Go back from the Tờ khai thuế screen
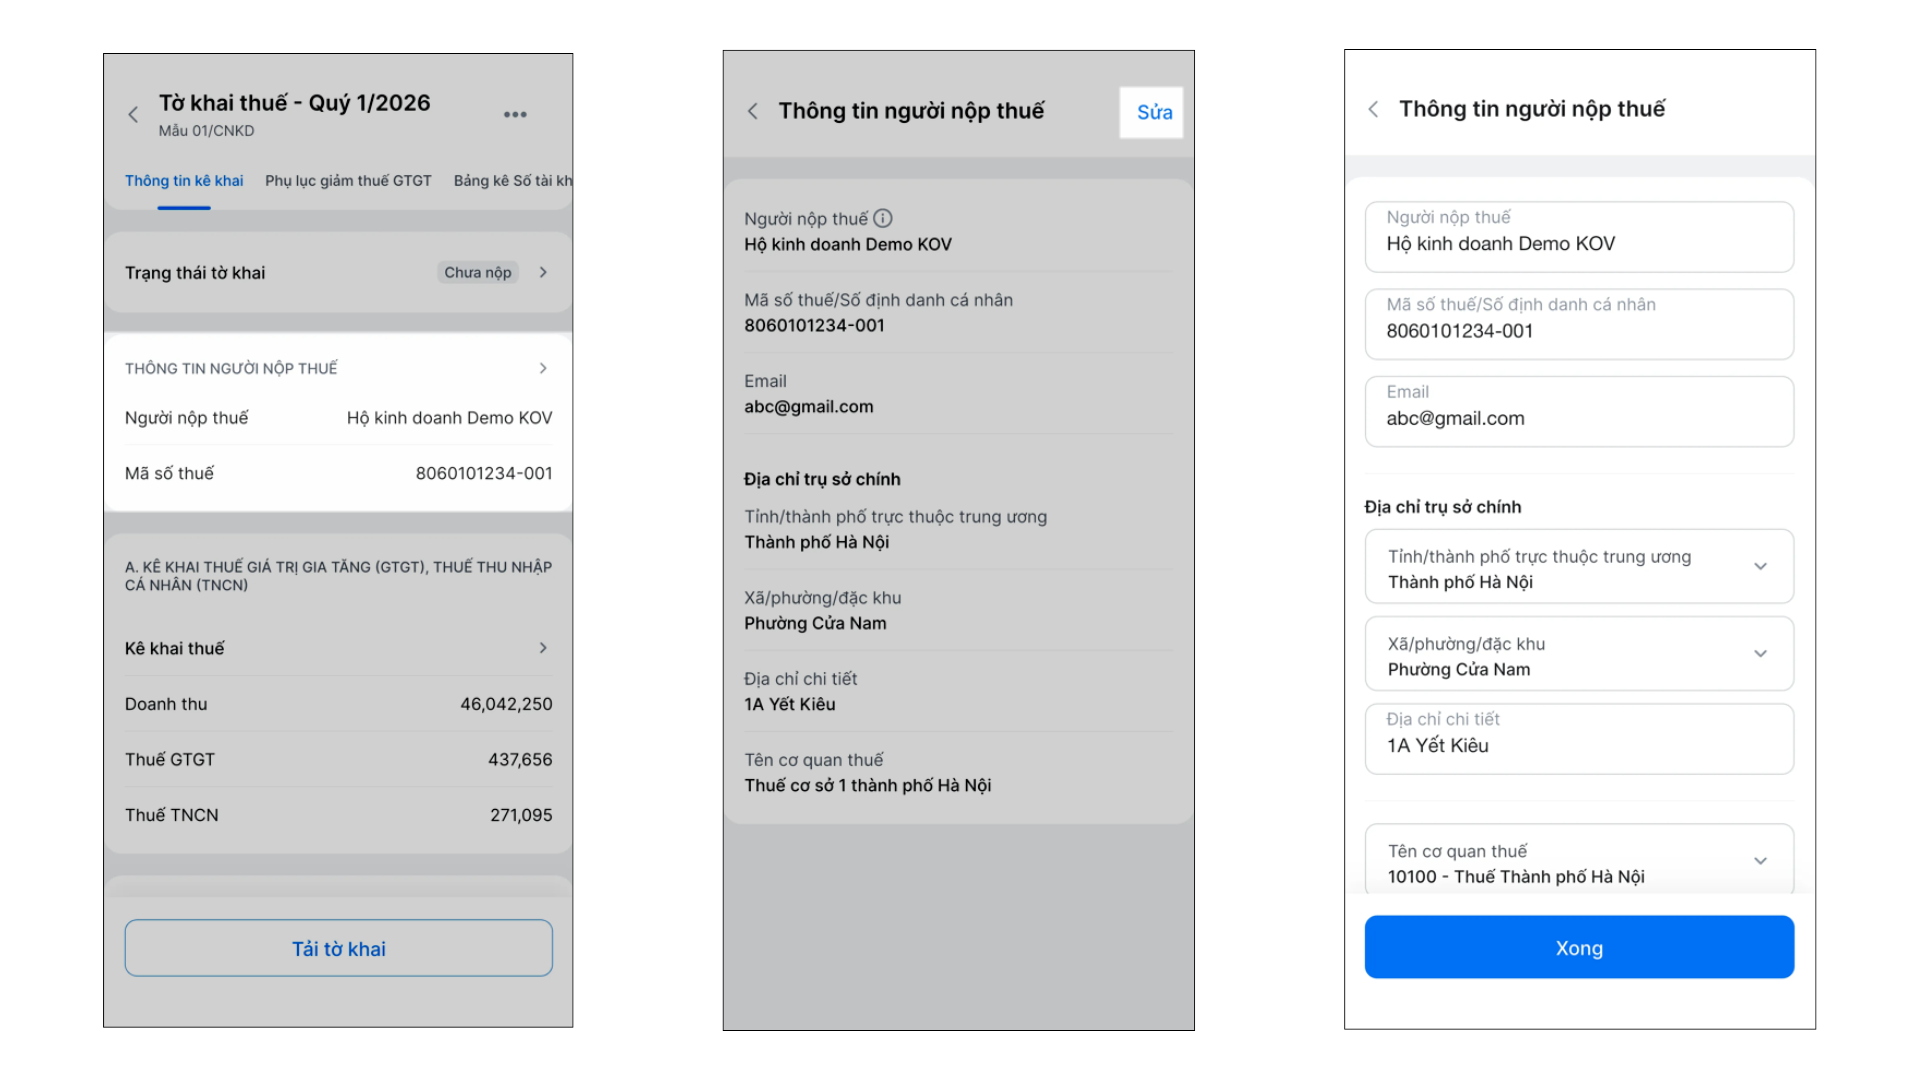This screenshot has width=1920, height=1080. [133, 114]
